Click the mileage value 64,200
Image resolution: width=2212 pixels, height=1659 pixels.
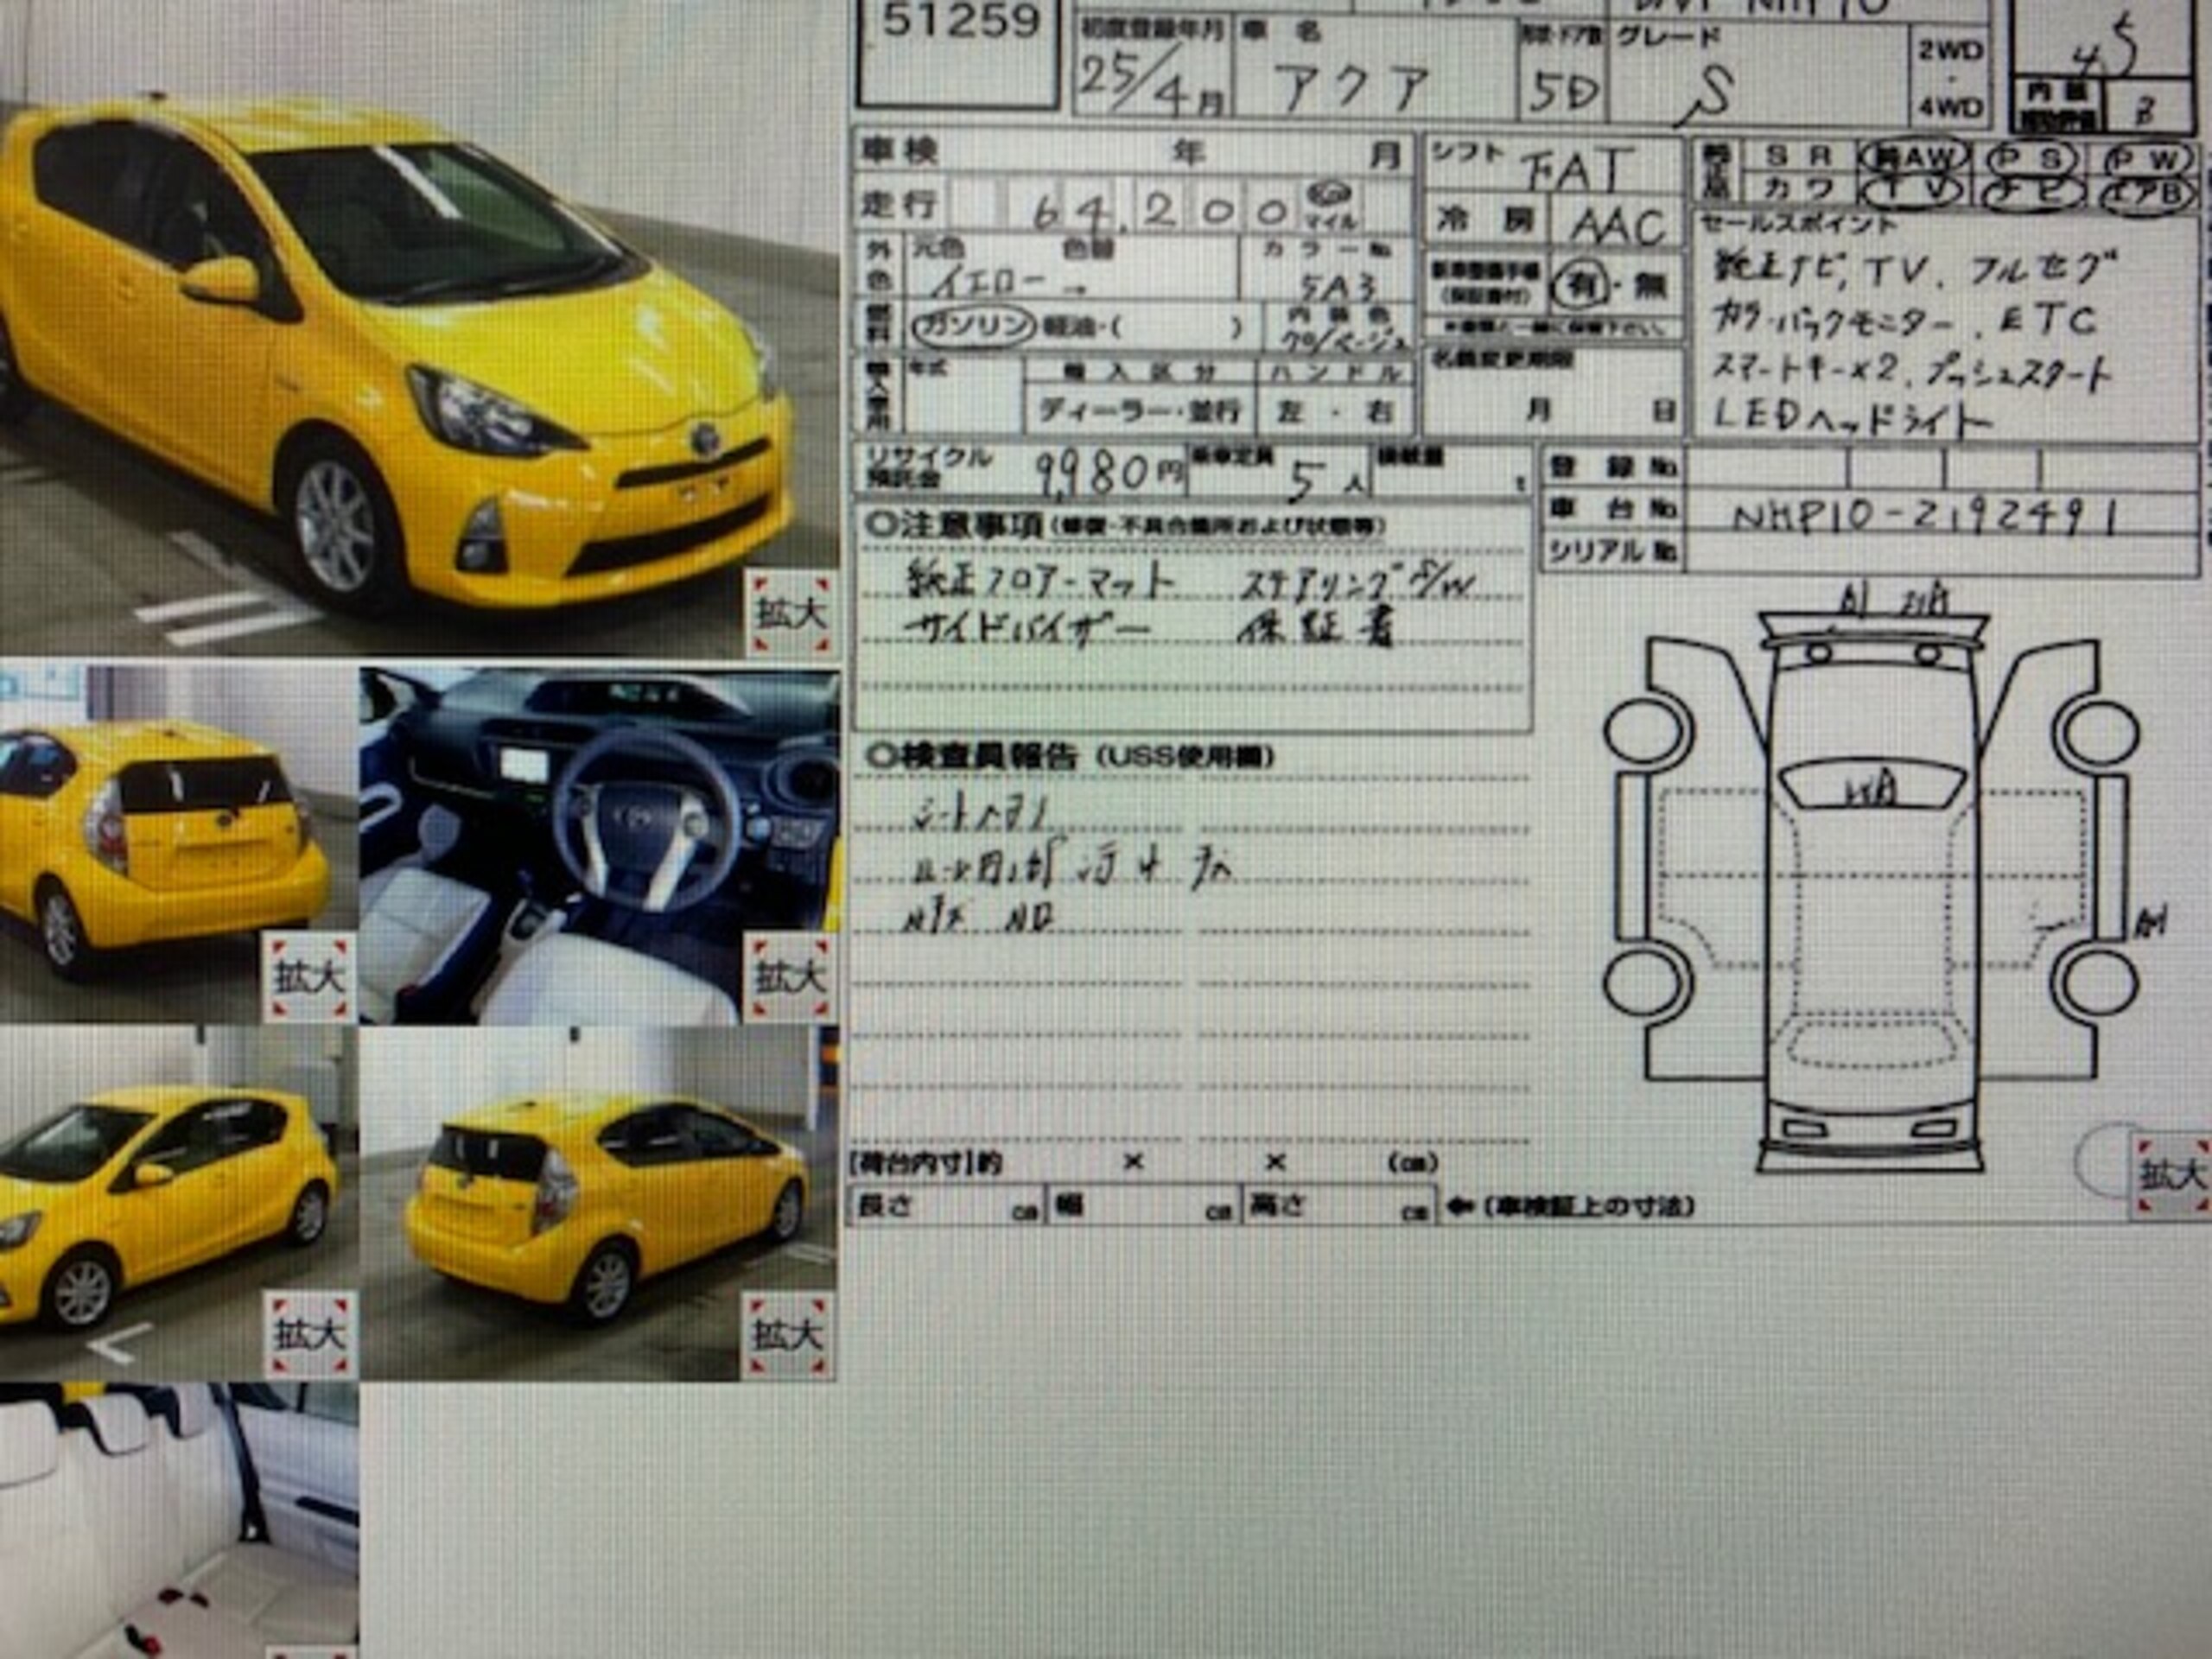pyautogui.click(x=1159, y=209)
